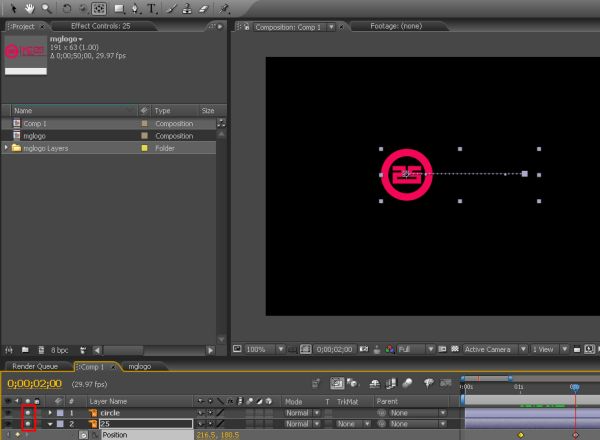Open the Graph Editor in timeline

pos(445,383)
